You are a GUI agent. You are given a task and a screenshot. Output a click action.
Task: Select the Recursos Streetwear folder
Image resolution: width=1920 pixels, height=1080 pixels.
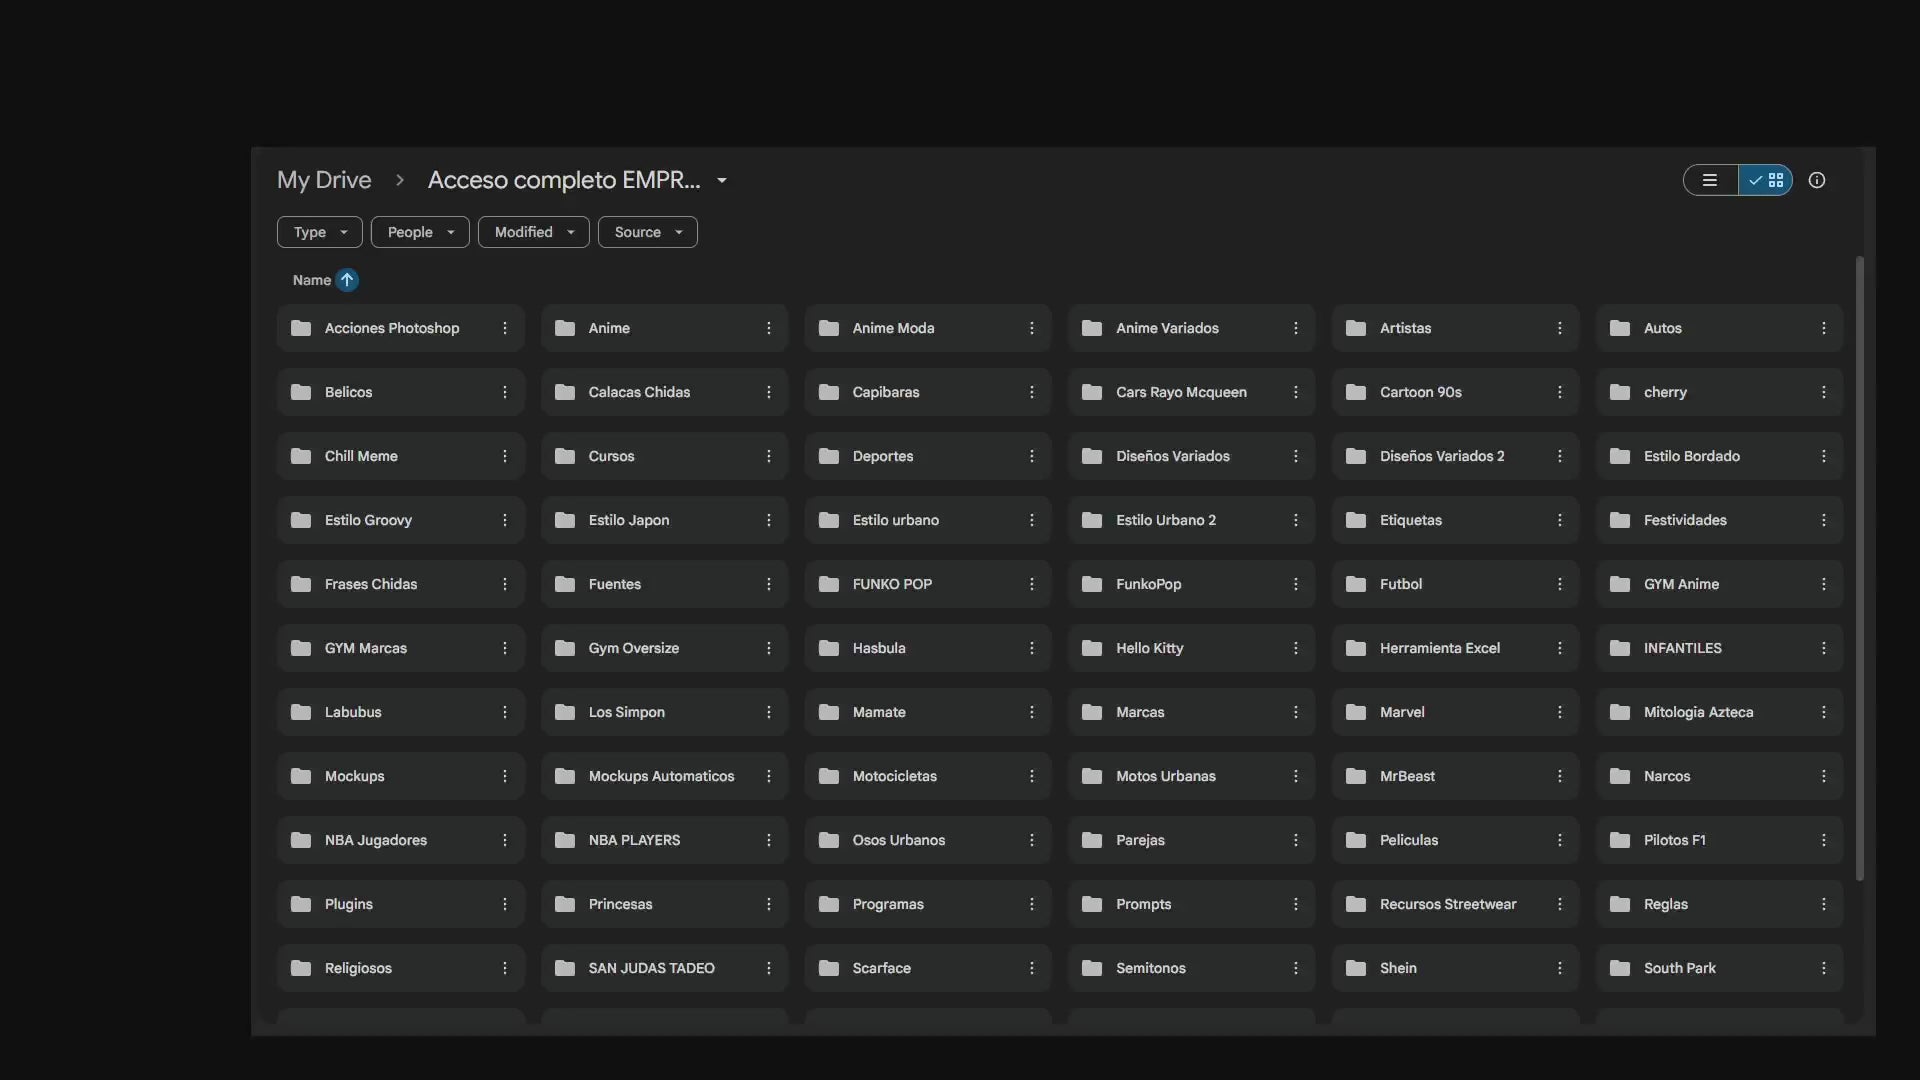click(1455, 904)
